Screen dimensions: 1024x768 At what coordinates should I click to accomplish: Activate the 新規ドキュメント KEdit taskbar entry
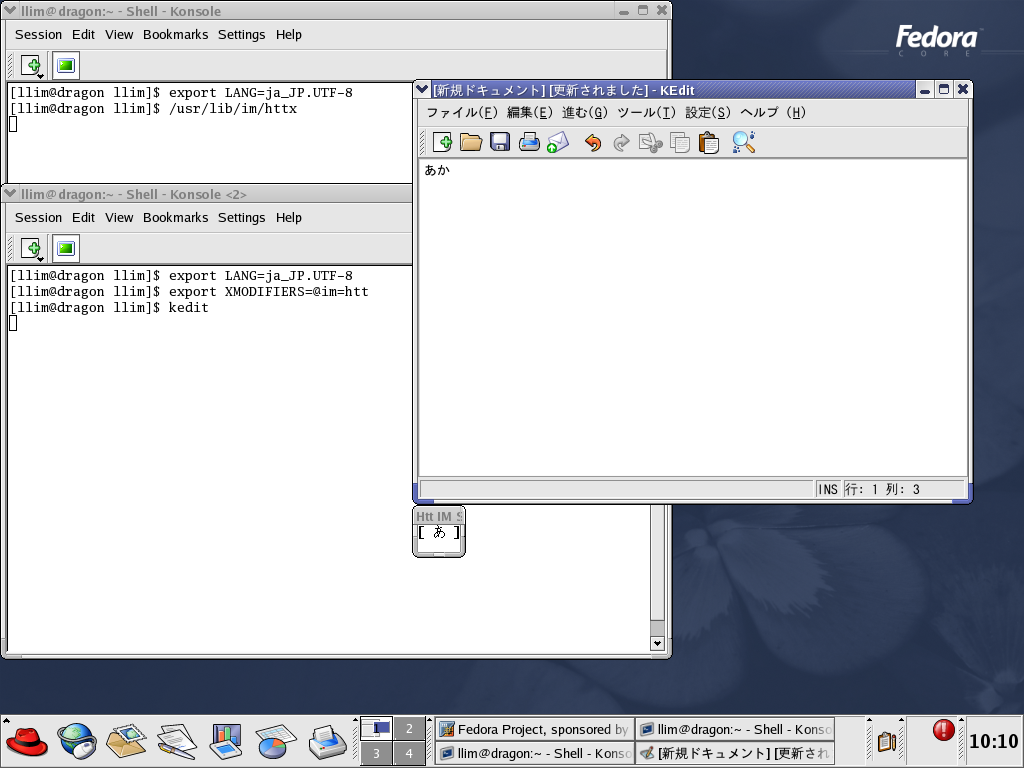(x=735, y=753)
